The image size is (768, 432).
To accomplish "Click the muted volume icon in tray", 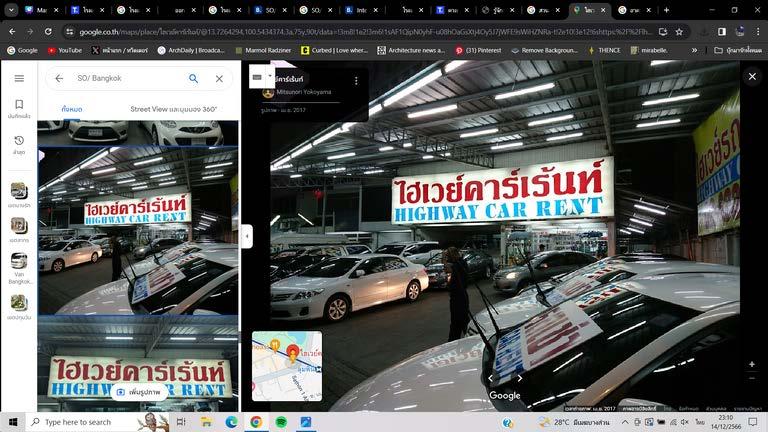I will click(x=685, y=422).
